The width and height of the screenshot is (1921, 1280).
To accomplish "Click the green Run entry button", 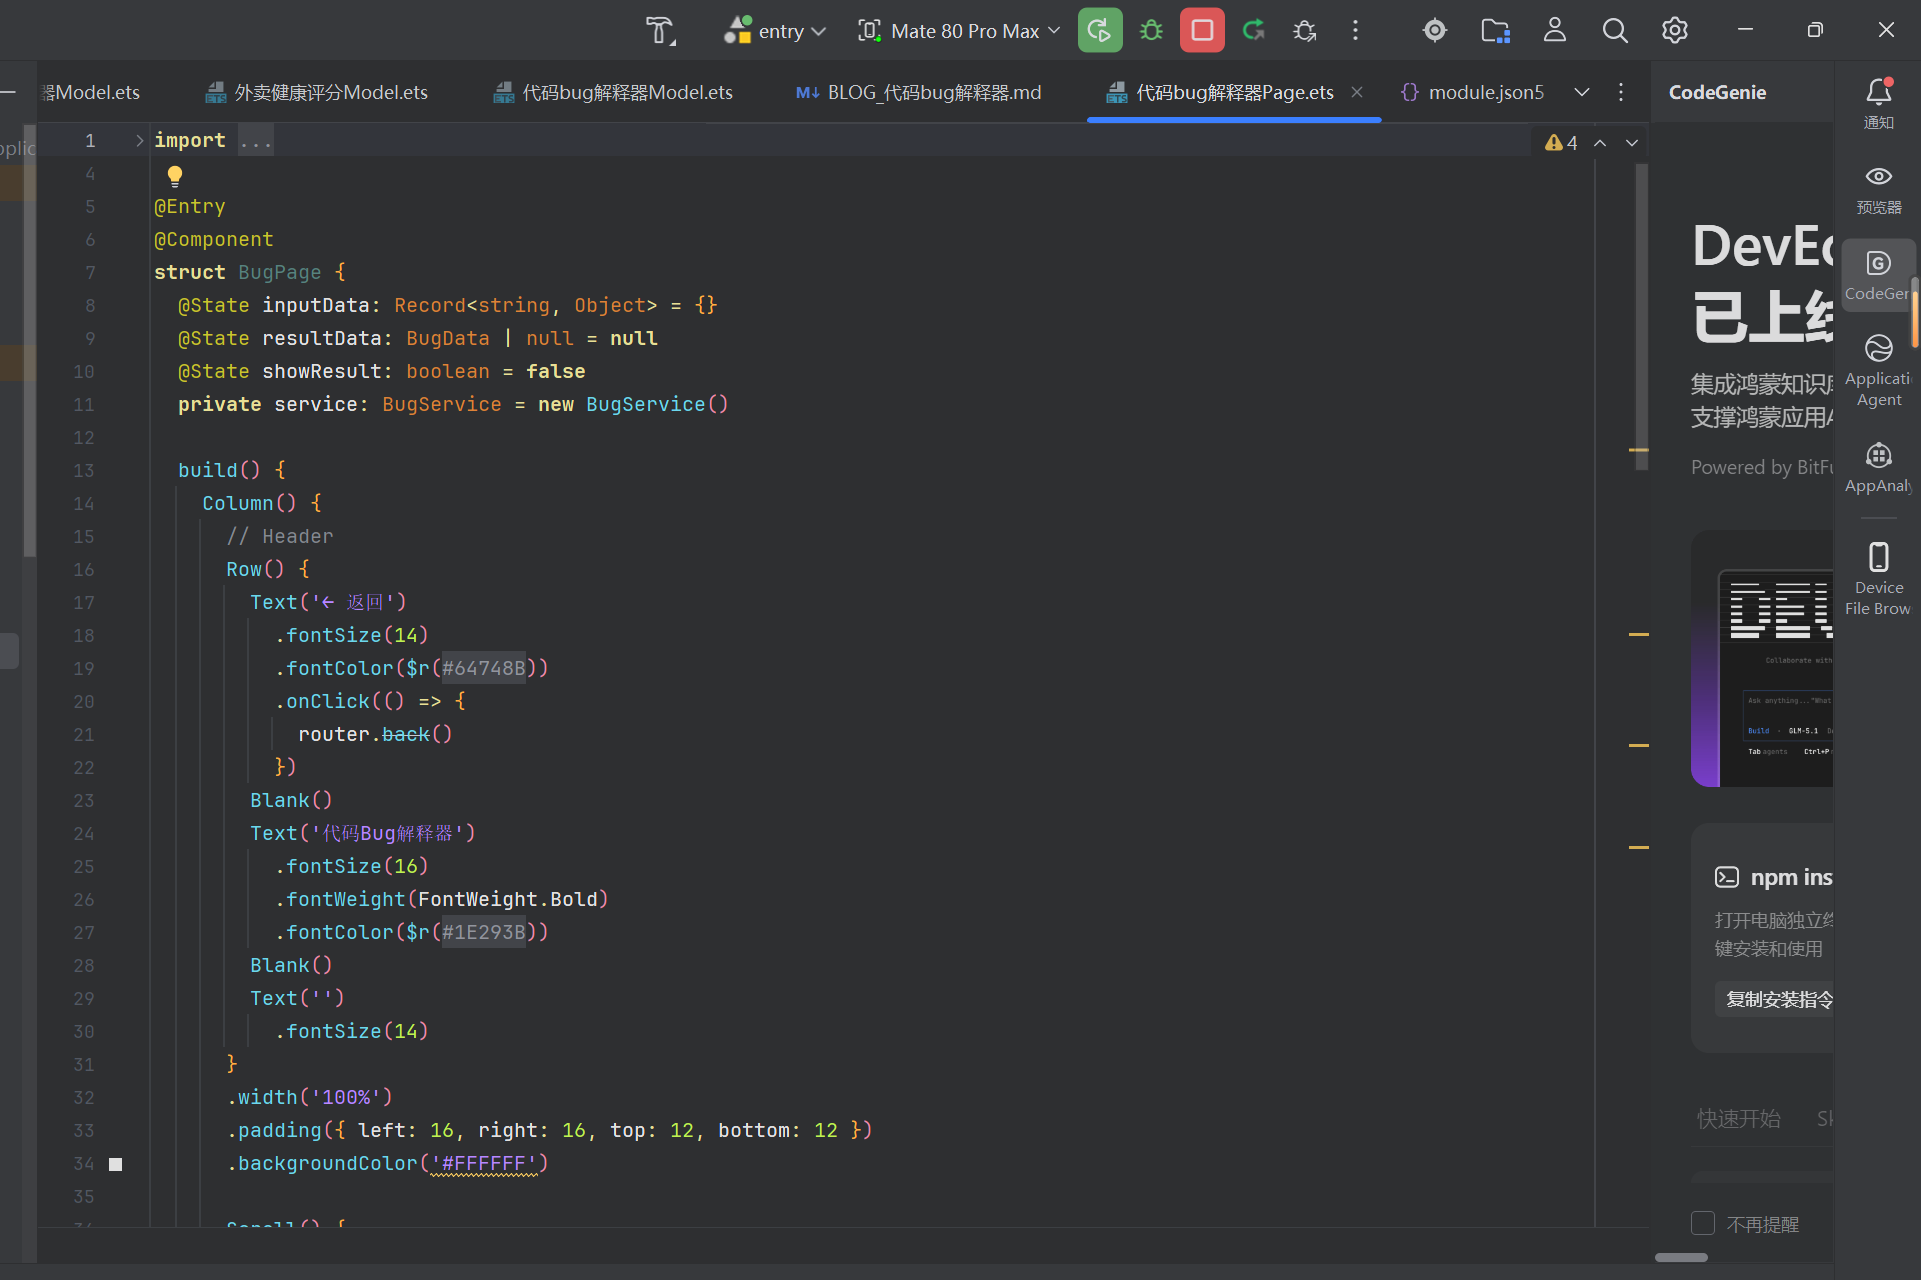I will [x=1099, y=31].
